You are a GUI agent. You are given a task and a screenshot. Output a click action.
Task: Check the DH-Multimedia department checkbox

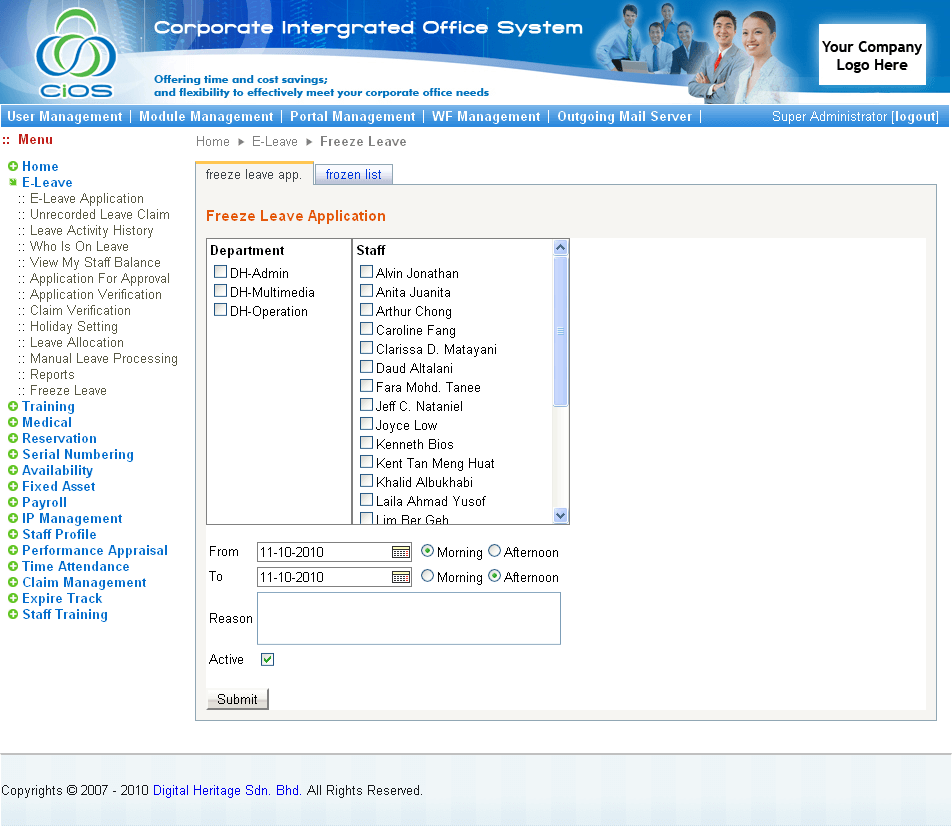221,291
